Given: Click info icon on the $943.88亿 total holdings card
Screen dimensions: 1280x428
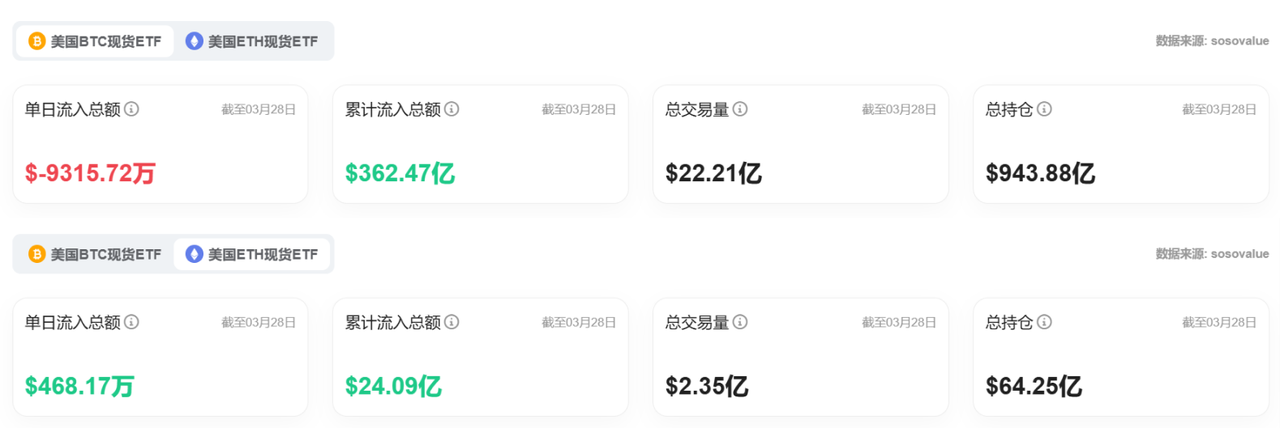Looking at the screenshot, I should pyautogui.click(x=1044, y=109).
